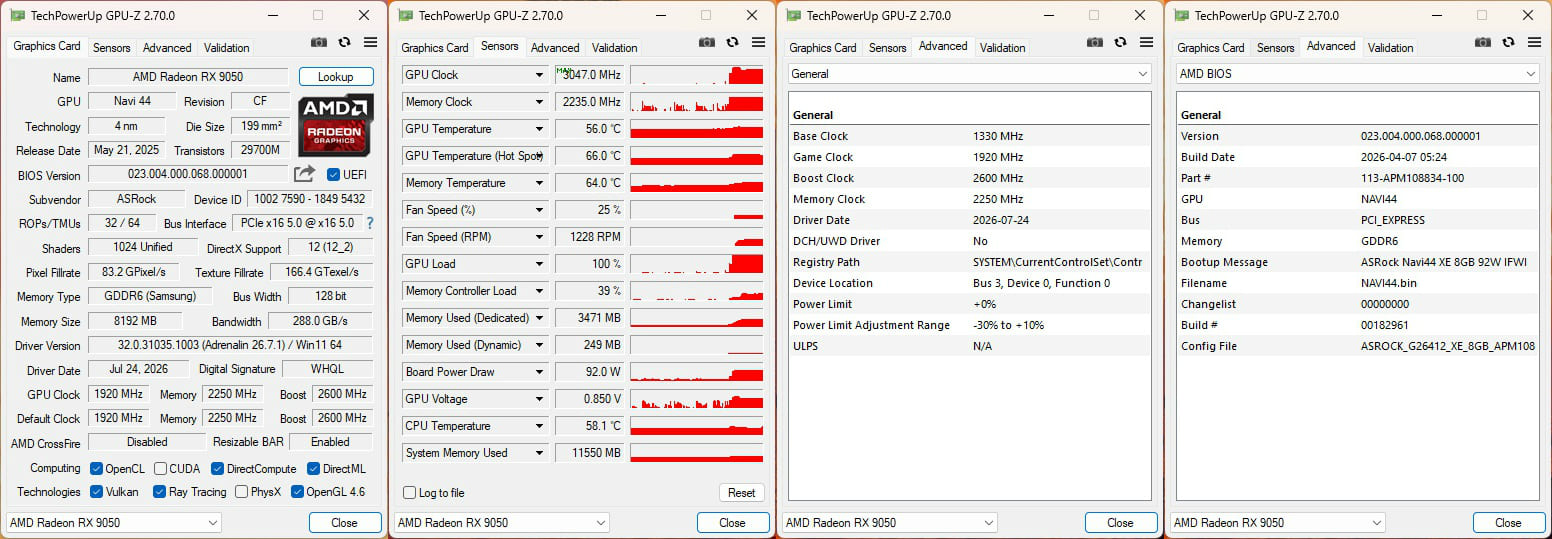This screenshot has height=539, width=1552.
Task: Open hamburger menu in Graphics Card window
Action: tap(371, 42)
